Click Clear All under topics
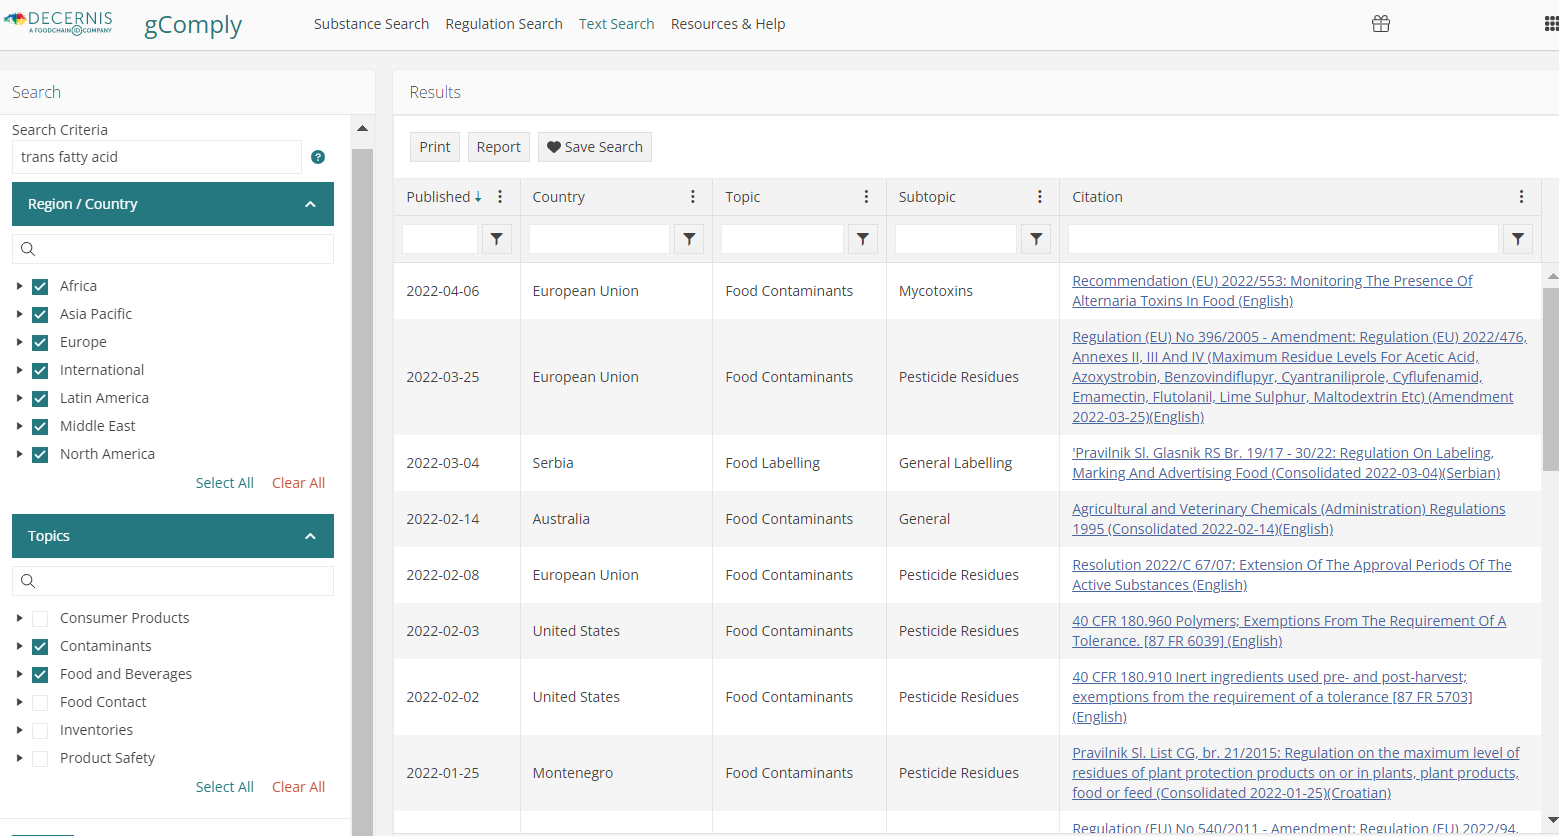This screenshot has width=1559, height=836. click(x=299, y=787)
